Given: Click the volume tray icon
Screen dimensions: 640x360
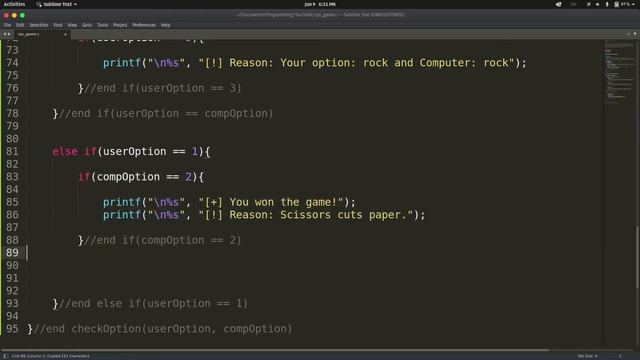Looking at the screenshot, I should pos(598,4).
